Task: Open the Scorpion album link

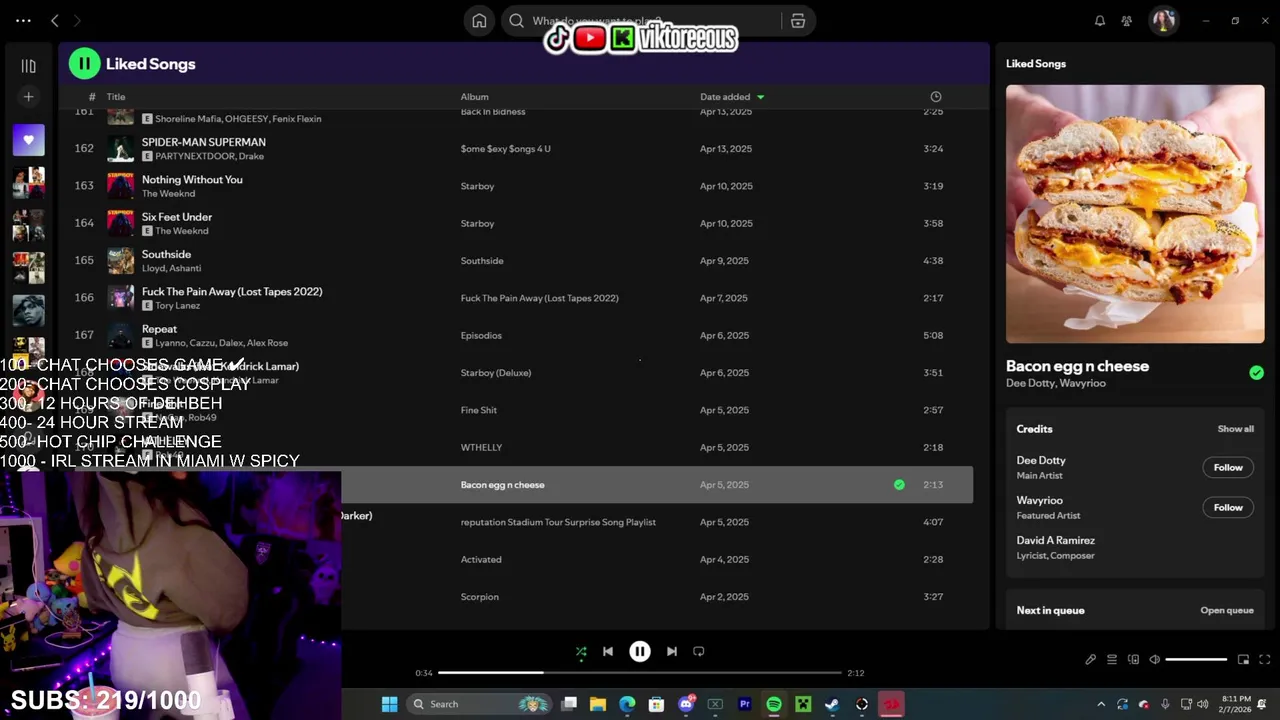Action: click(x=479, y=597)
